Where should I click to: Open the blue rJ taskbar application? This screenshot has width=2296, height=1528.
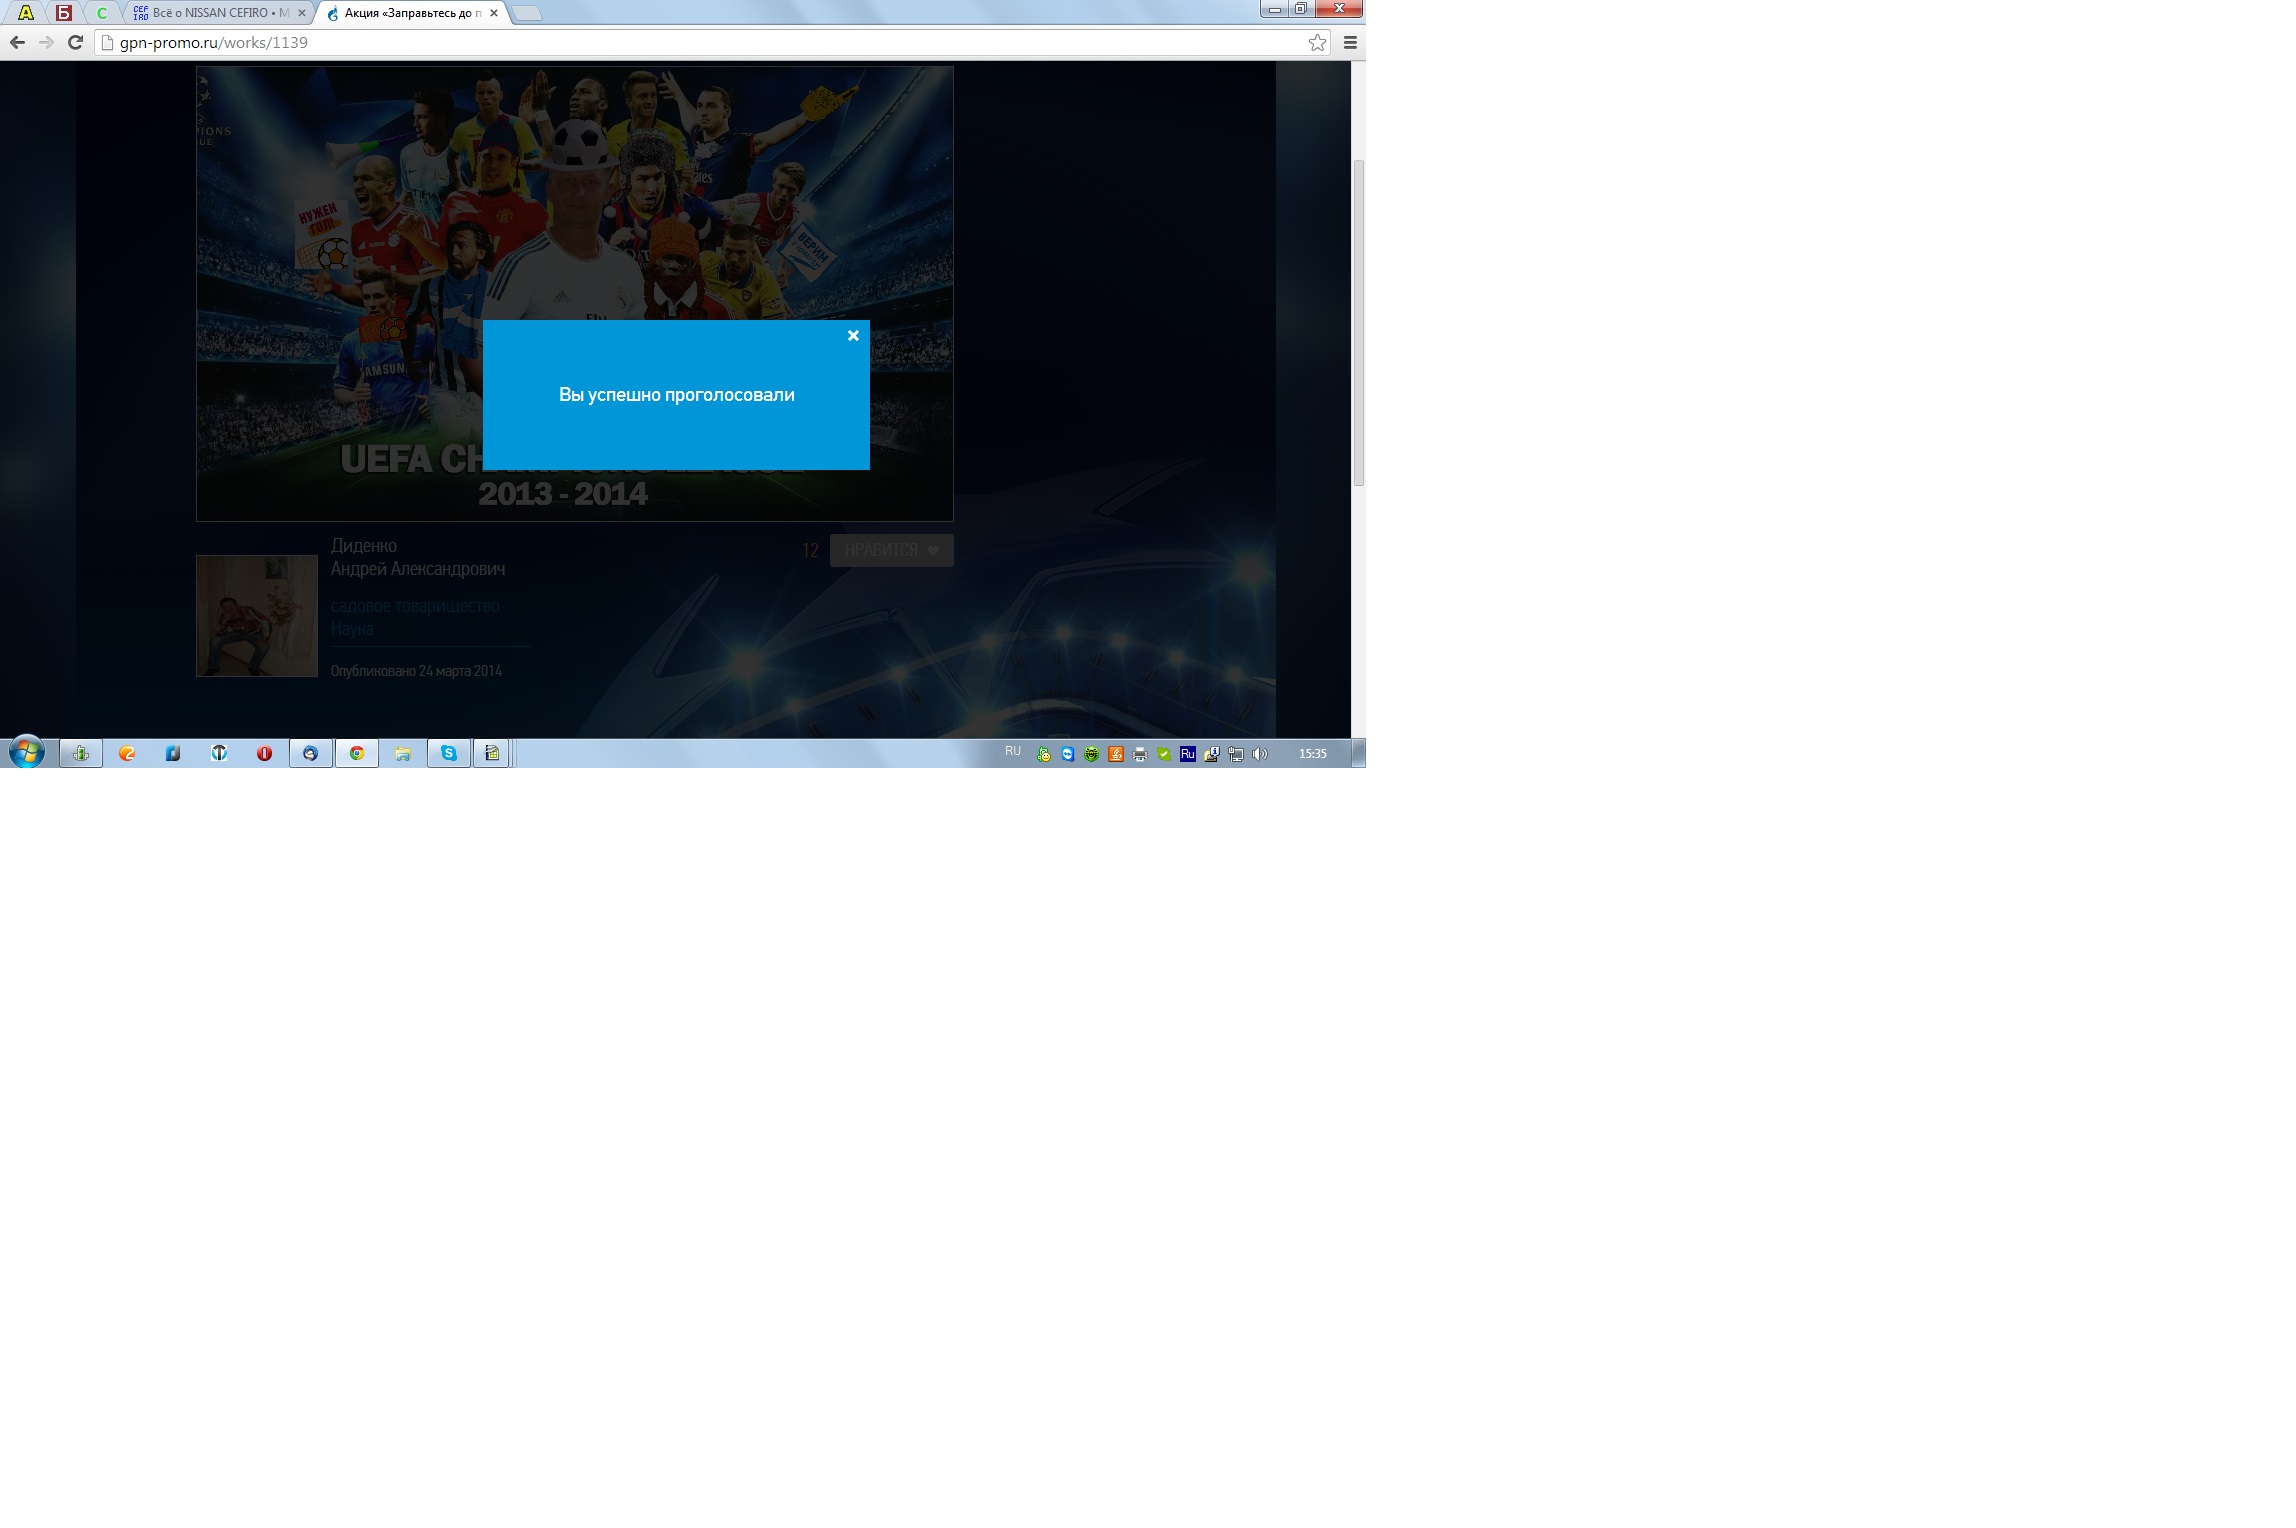pos(173,753)
